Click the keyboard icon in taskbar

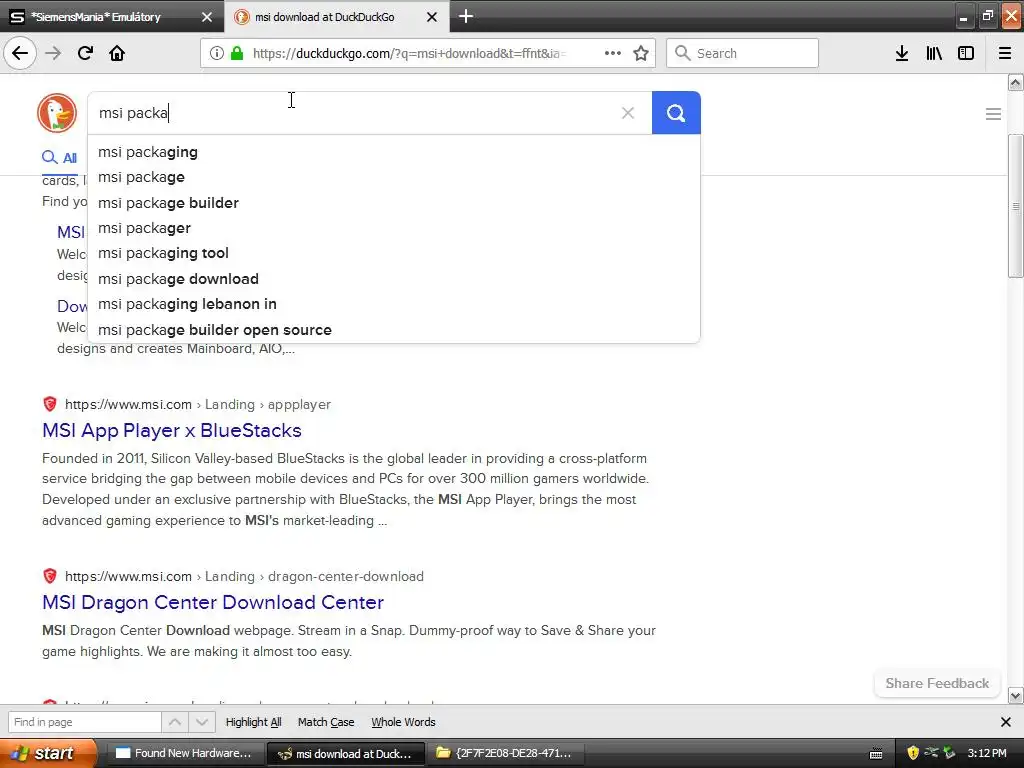click(x=876, y=754)
